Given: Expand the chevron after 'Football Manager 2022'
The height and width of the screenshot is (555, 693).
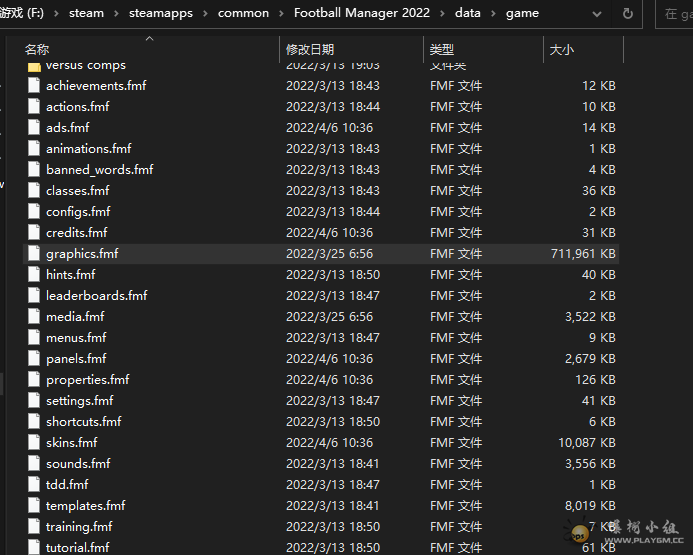Looking at the screenshot, I should tap(442, 14).
